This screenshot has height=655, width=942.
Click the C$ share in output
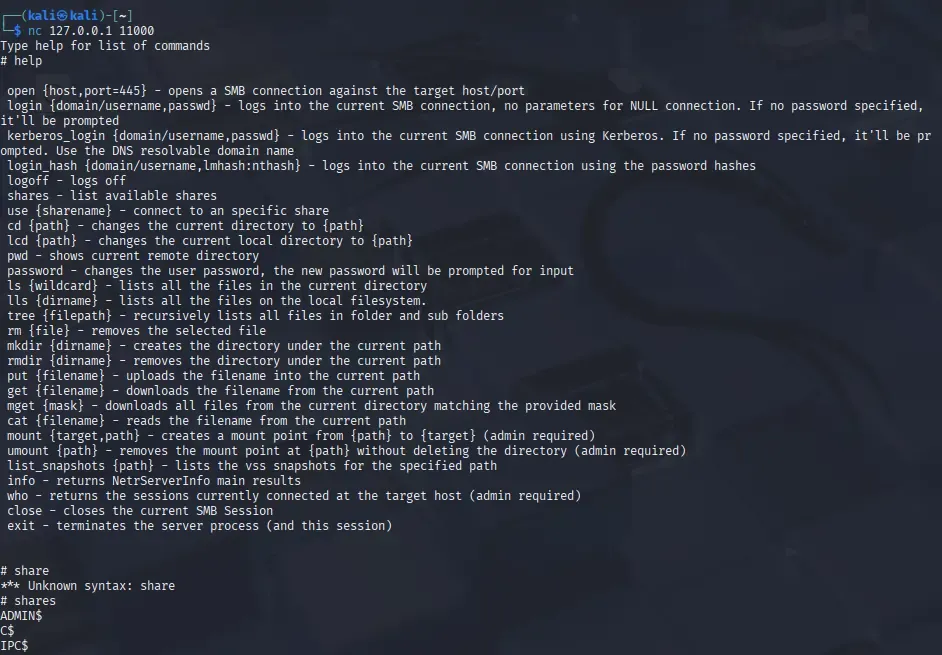(7, 632)
